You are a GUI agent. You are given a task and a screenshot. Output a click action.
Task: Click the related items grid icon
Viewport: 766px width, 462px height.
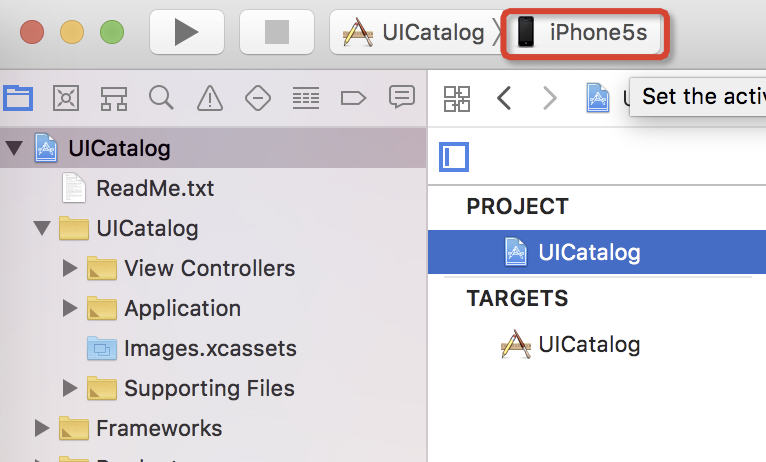click(x=457, y=99)
